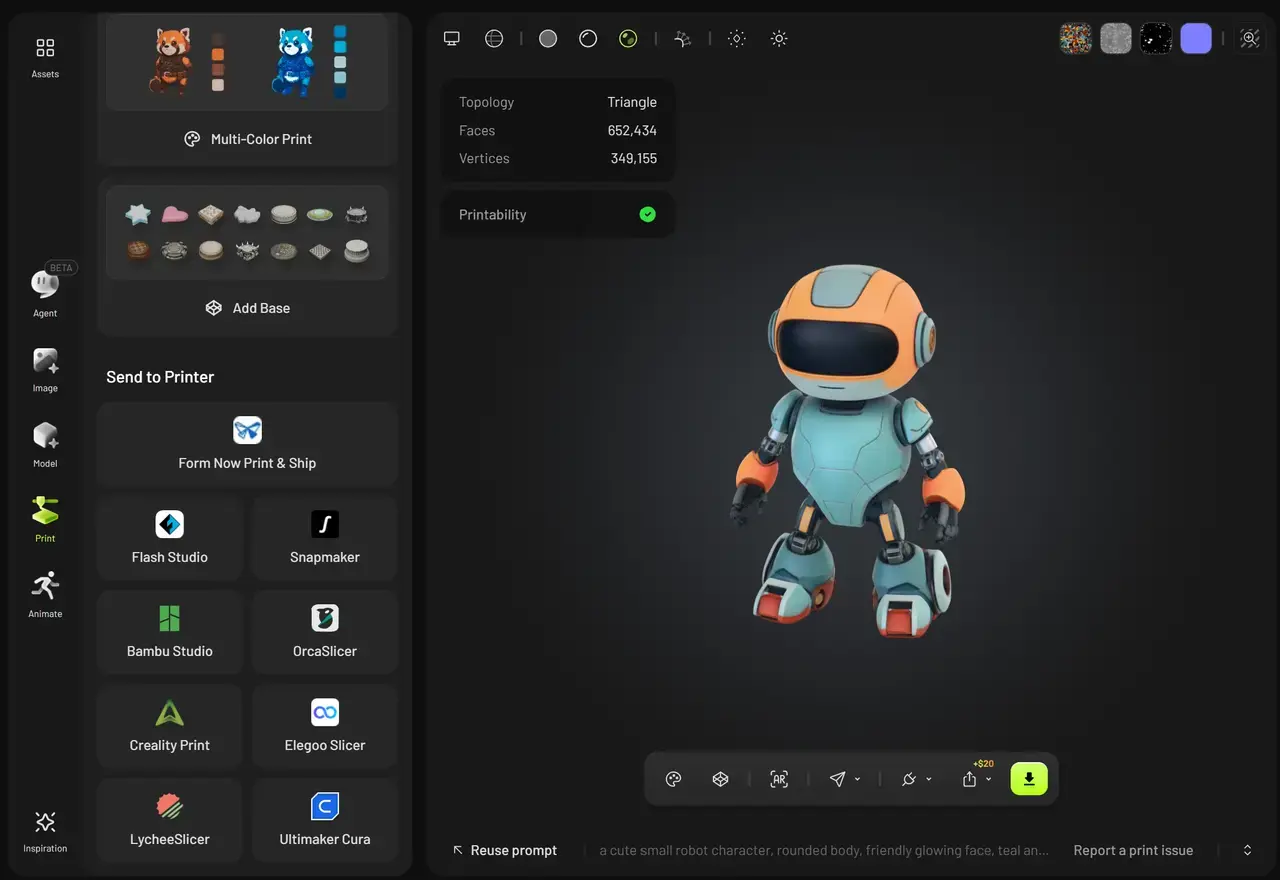Send model to Flash Studio
1280x880 pixels.
tap(170, 538)
